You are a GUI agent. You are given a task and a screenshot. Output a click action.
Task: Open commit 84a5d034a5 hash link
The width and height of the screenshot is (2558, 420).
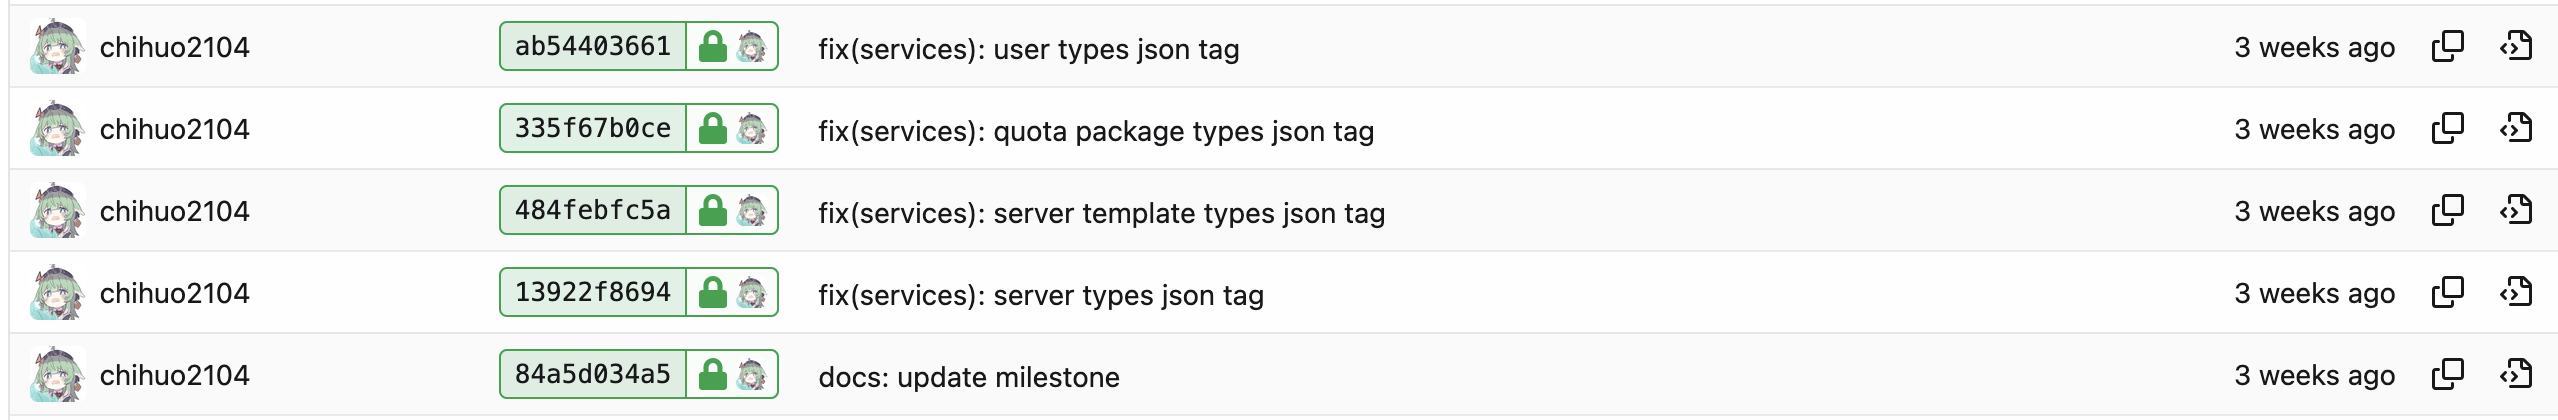point(593,374)
